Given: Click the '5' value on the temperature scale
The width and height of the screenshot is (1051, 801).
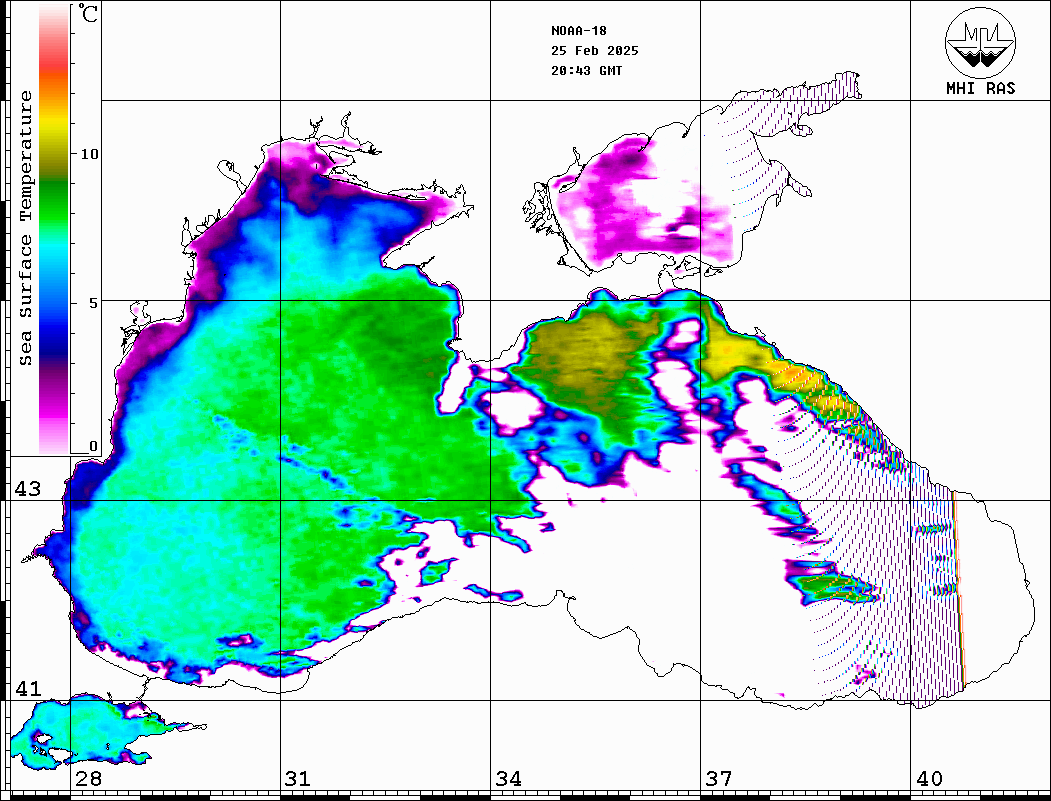Looking at the screenshot, I should click(94, 303).
